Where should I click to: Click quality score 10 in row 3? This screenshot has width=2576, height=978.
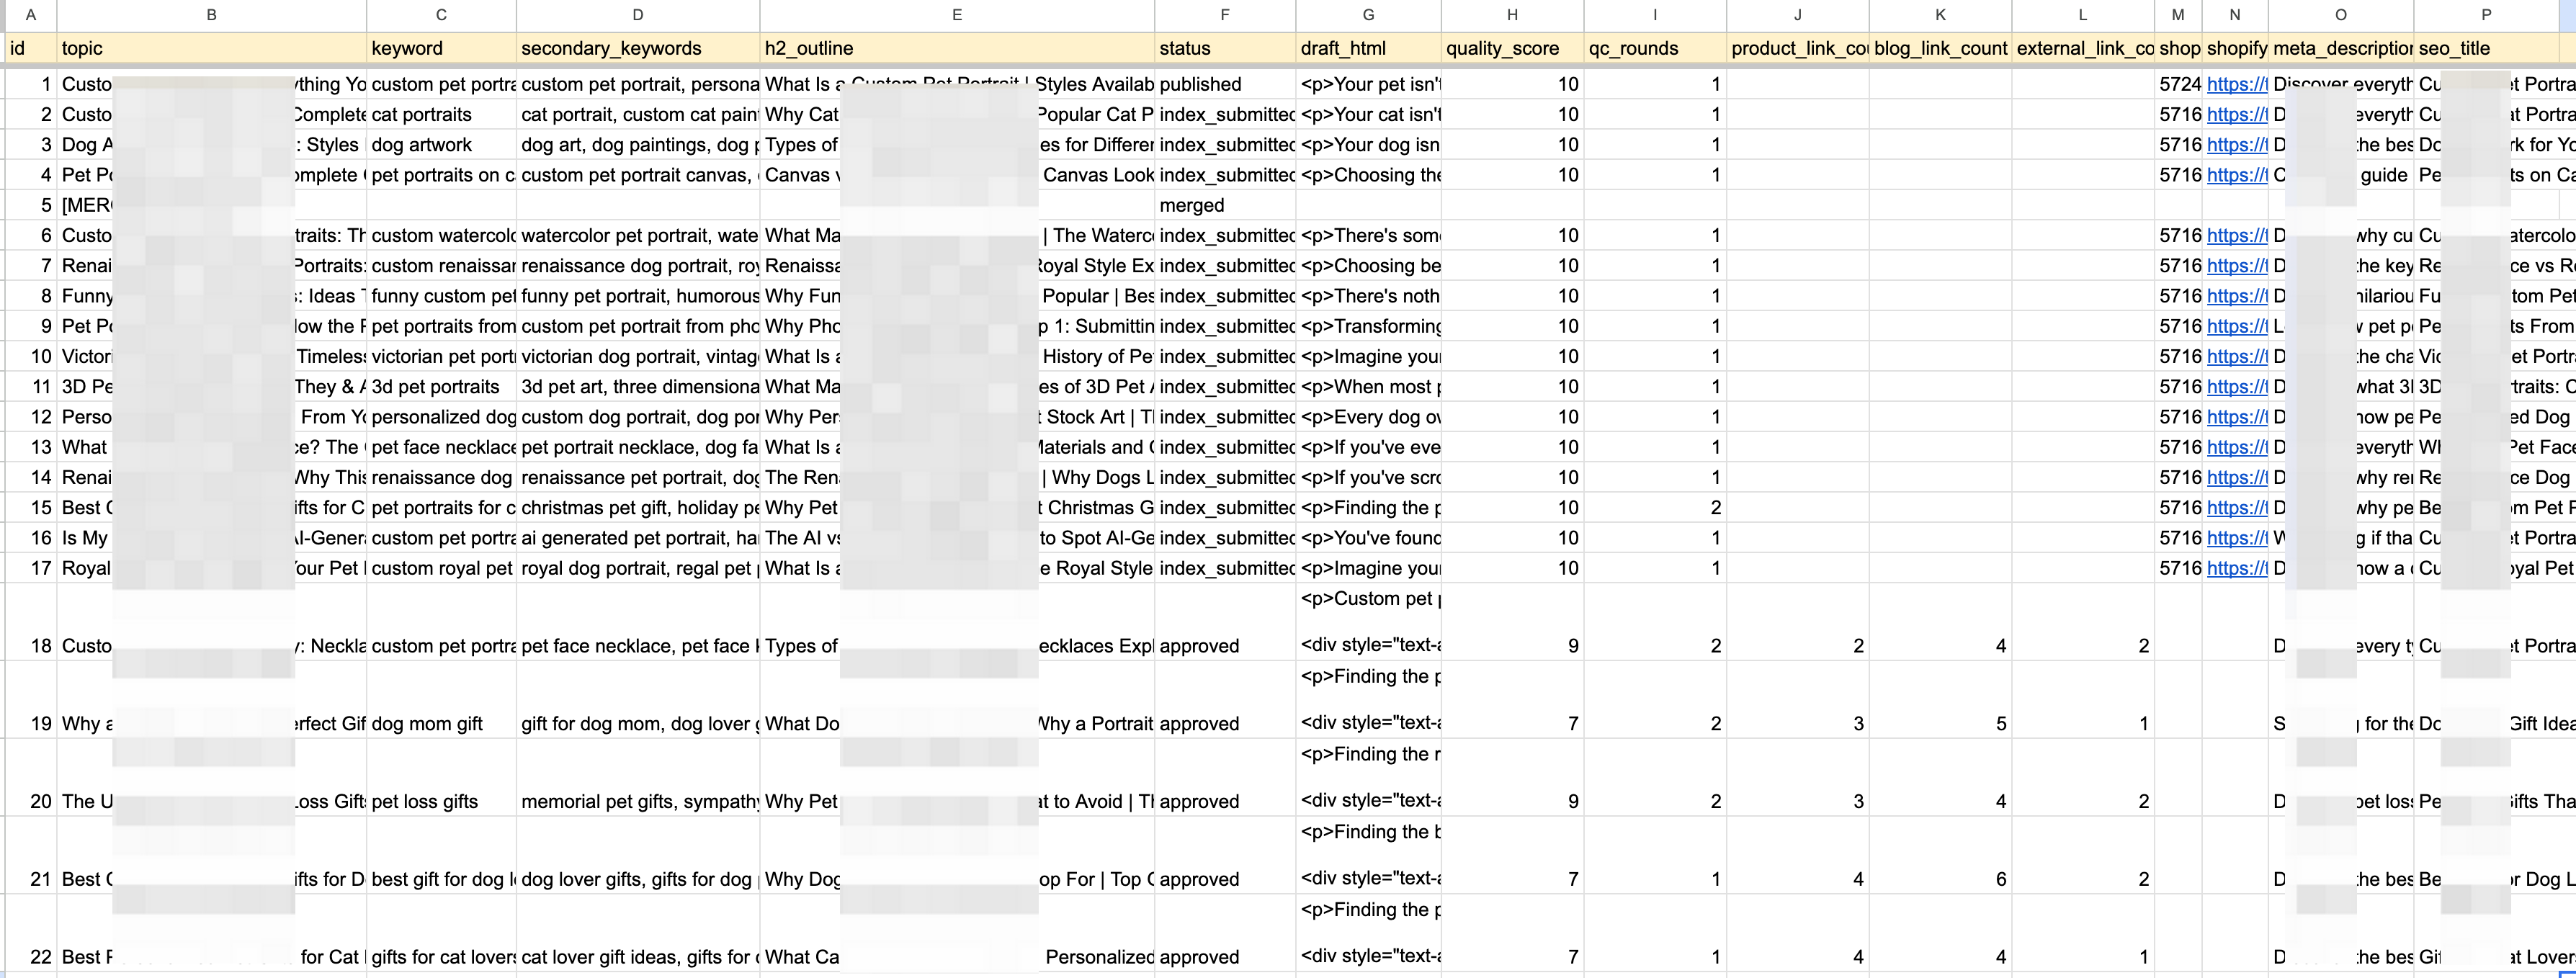[x=1512, y=145]
